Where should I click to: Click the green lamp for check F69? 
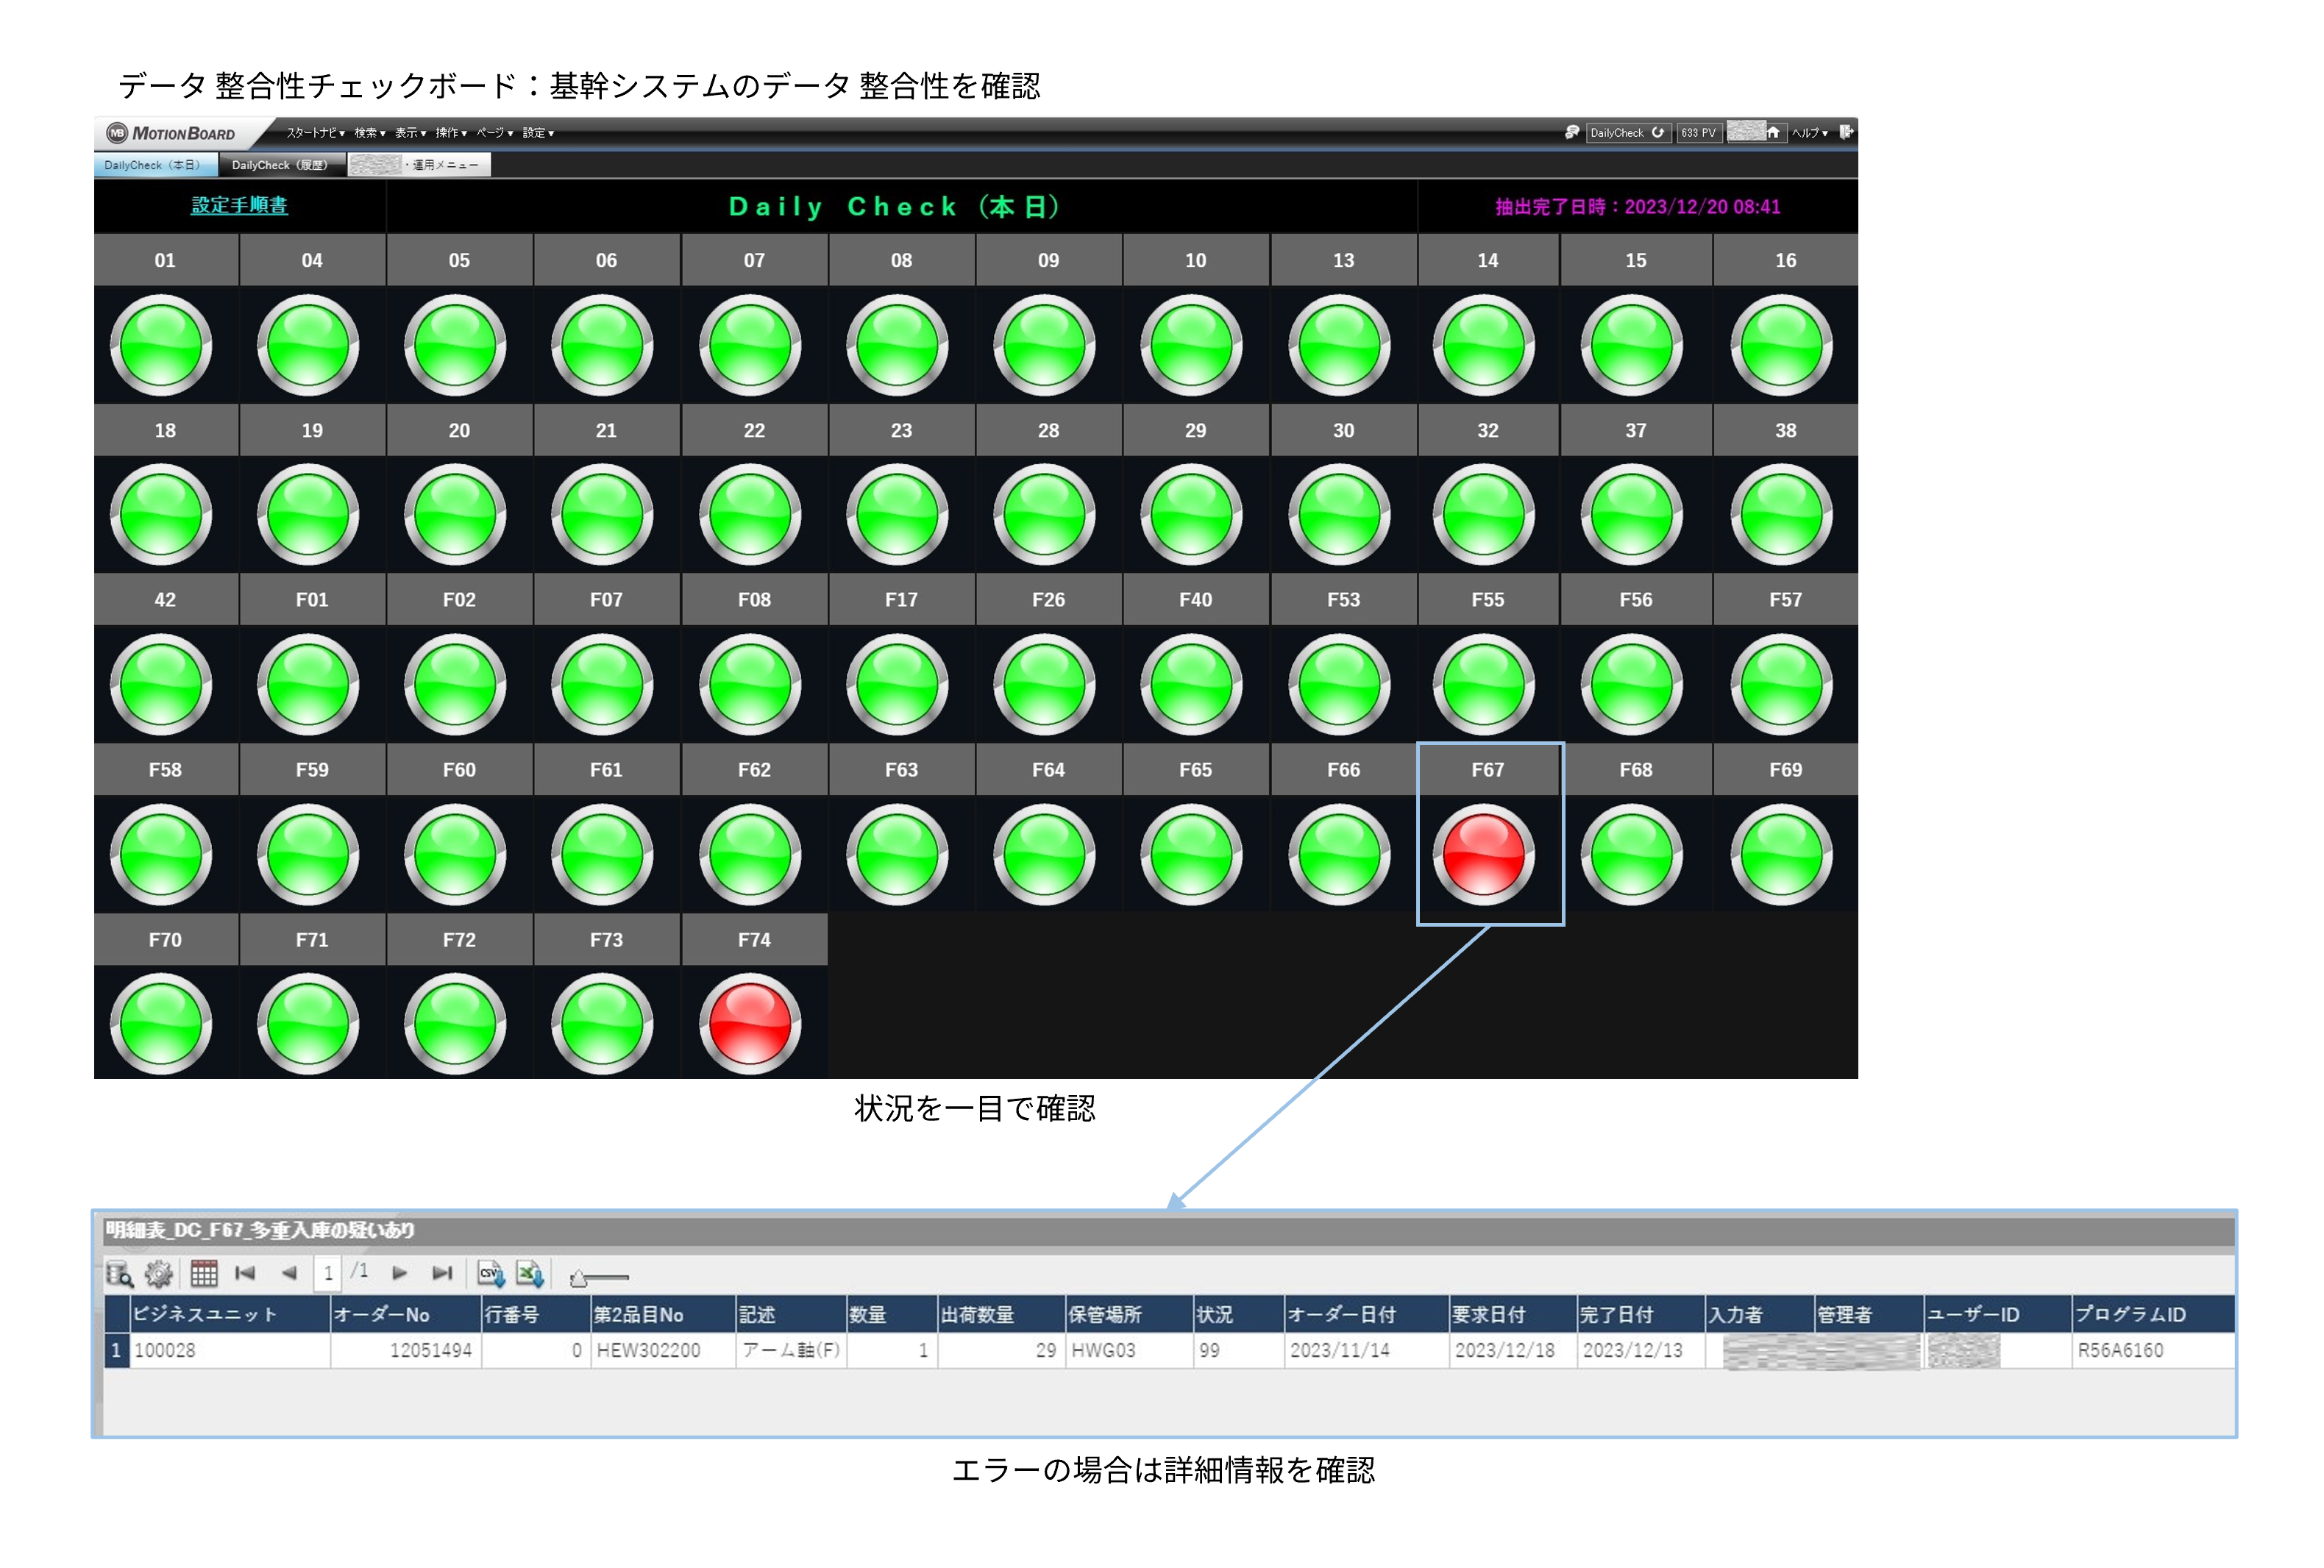tap(1782, 855)
